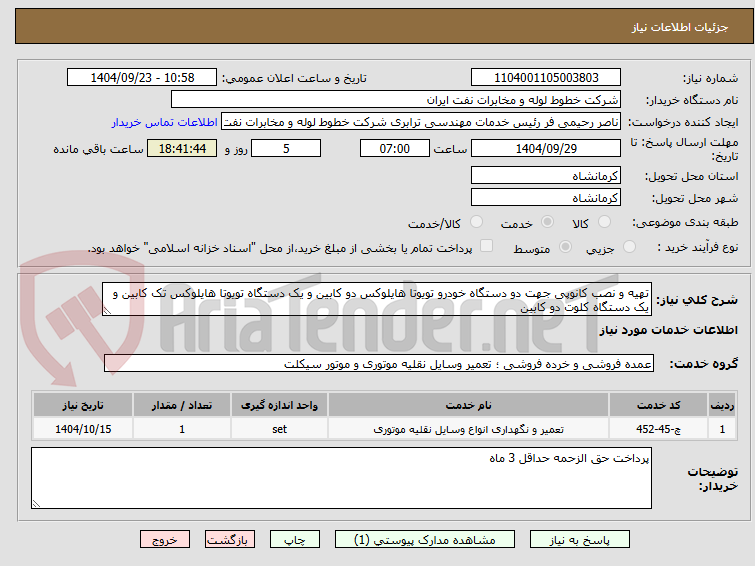Image resolution: width=755 pixels, height=566 pixels.
Task: Click the deadline time field 07:00
Action: click(395, 148)
